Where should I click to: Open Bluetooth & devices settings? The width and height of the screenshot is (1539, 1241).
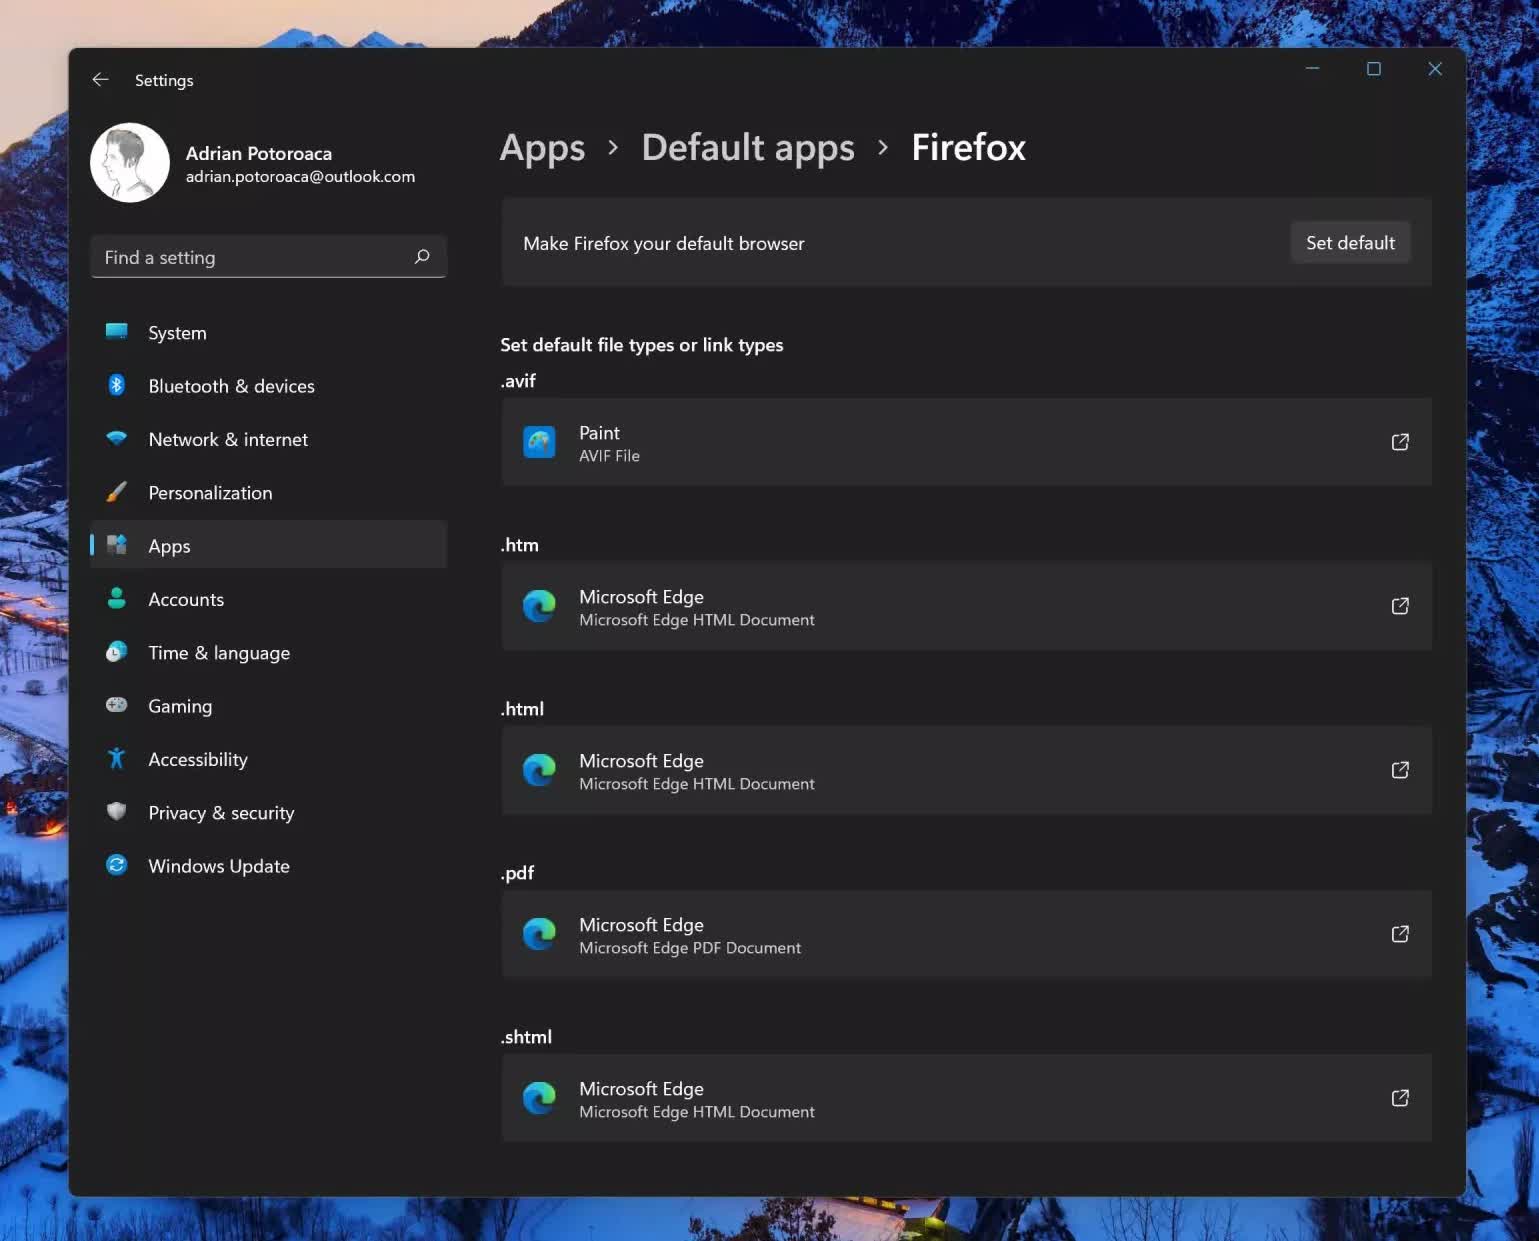tap(268, 386)
